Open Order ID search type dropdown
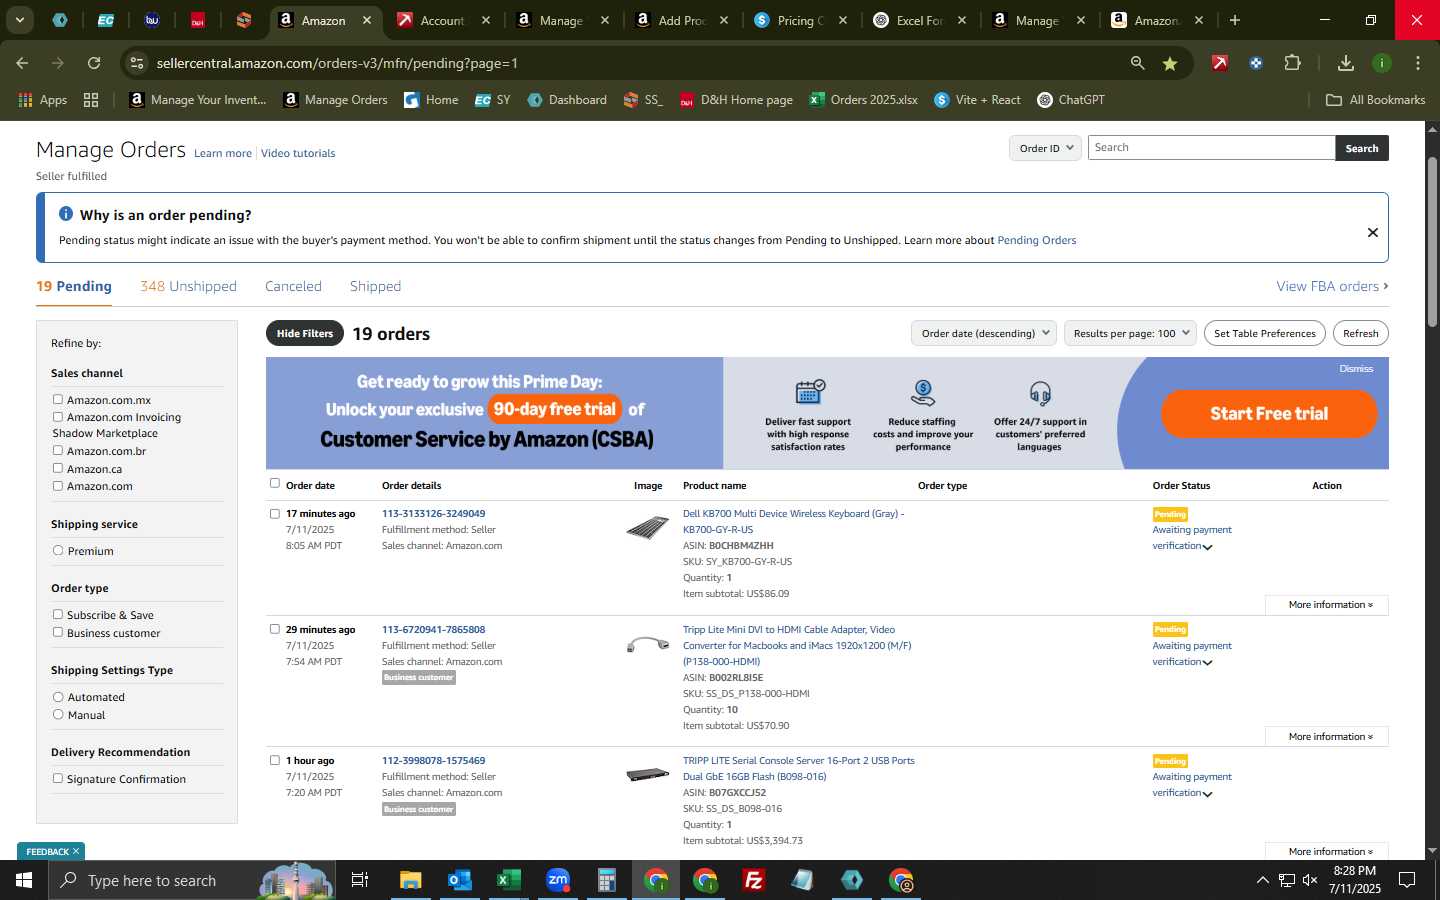1440x900 pixels. 1045,148
